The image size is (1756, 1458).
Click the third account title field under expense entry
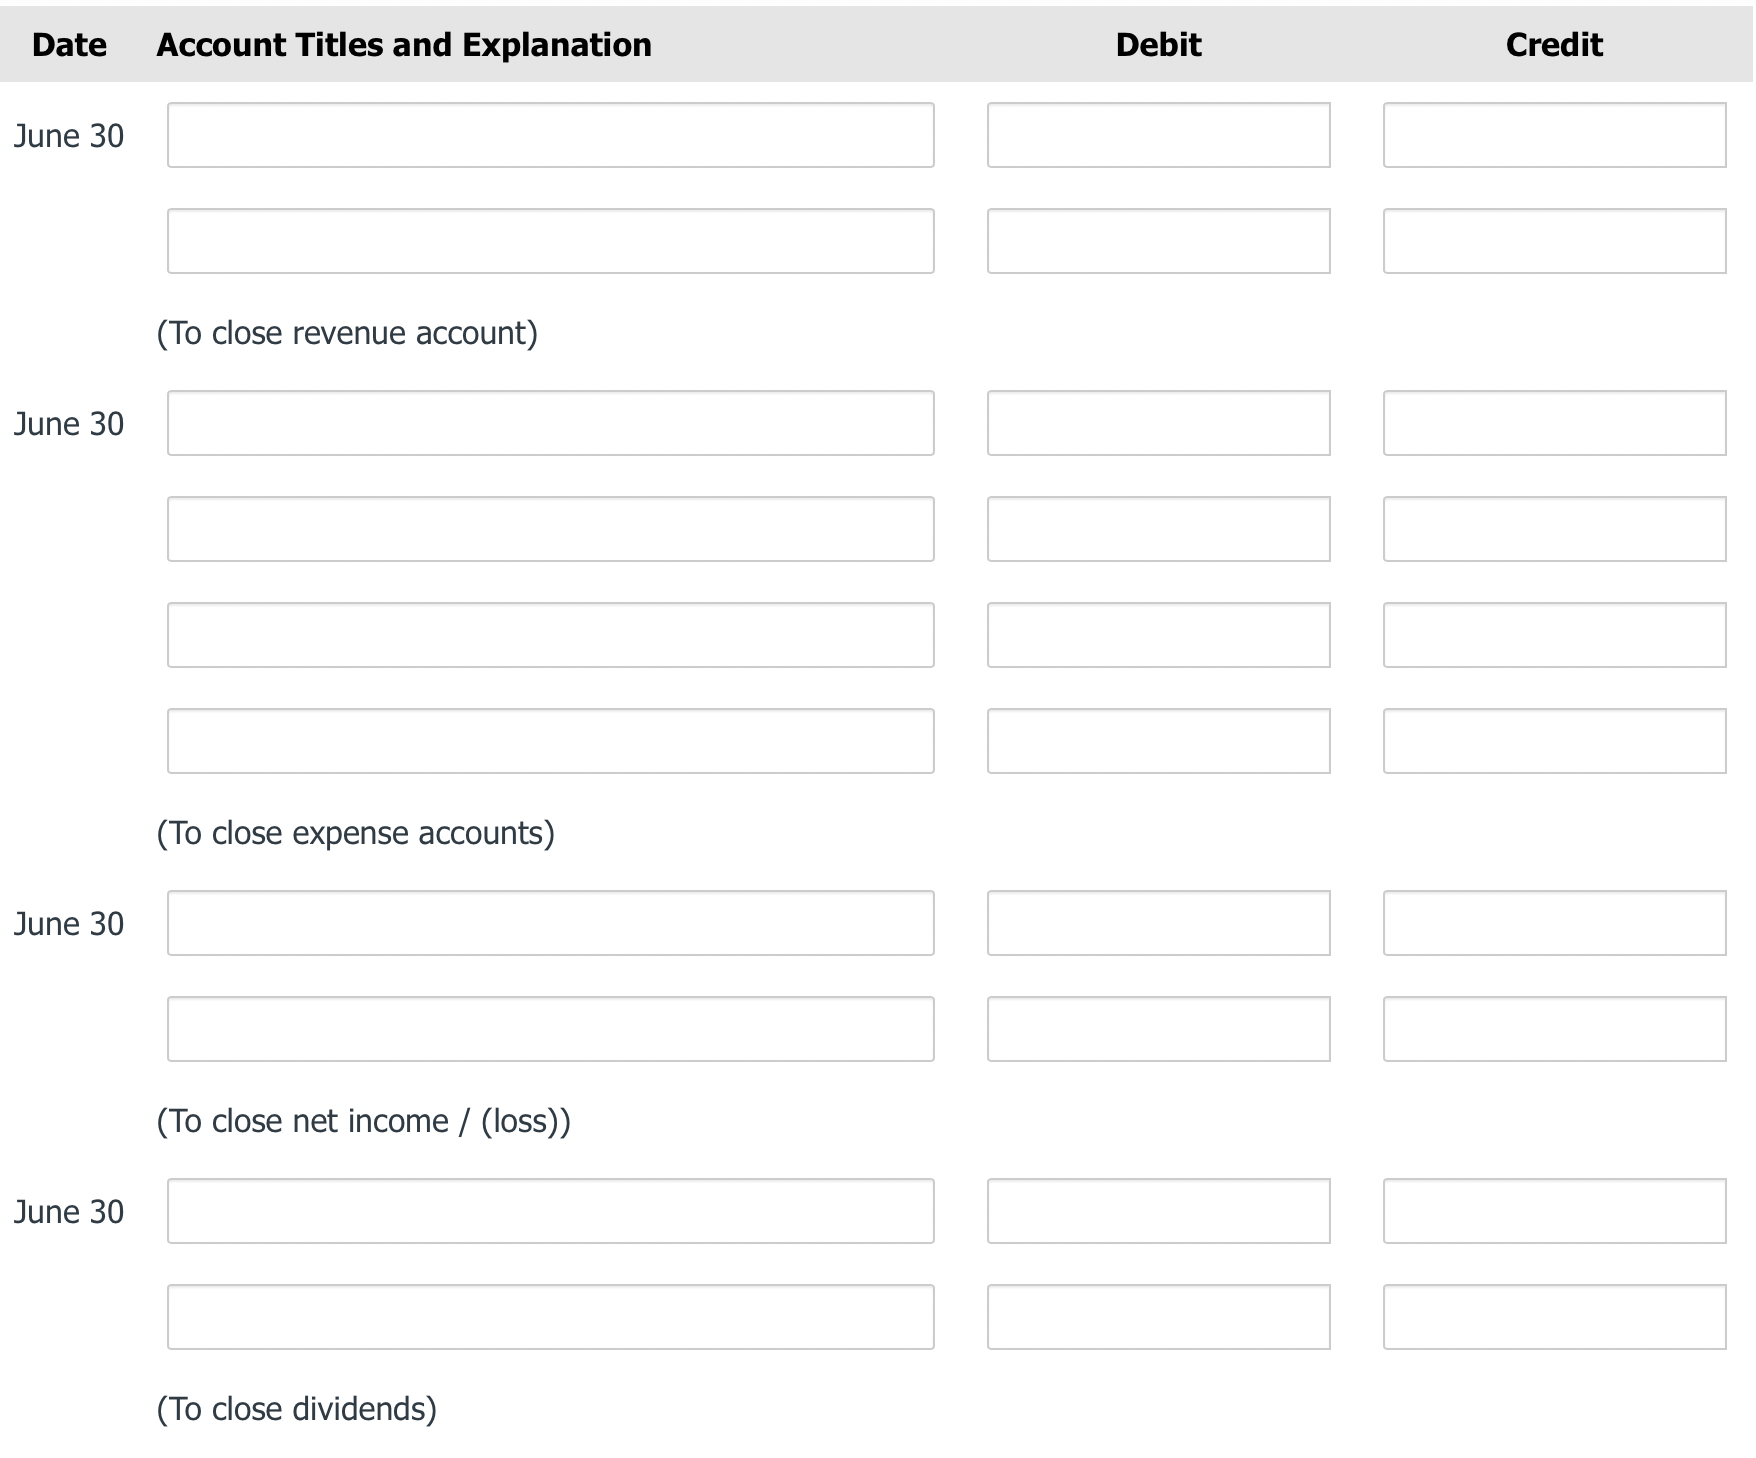[x=550, y=635]
